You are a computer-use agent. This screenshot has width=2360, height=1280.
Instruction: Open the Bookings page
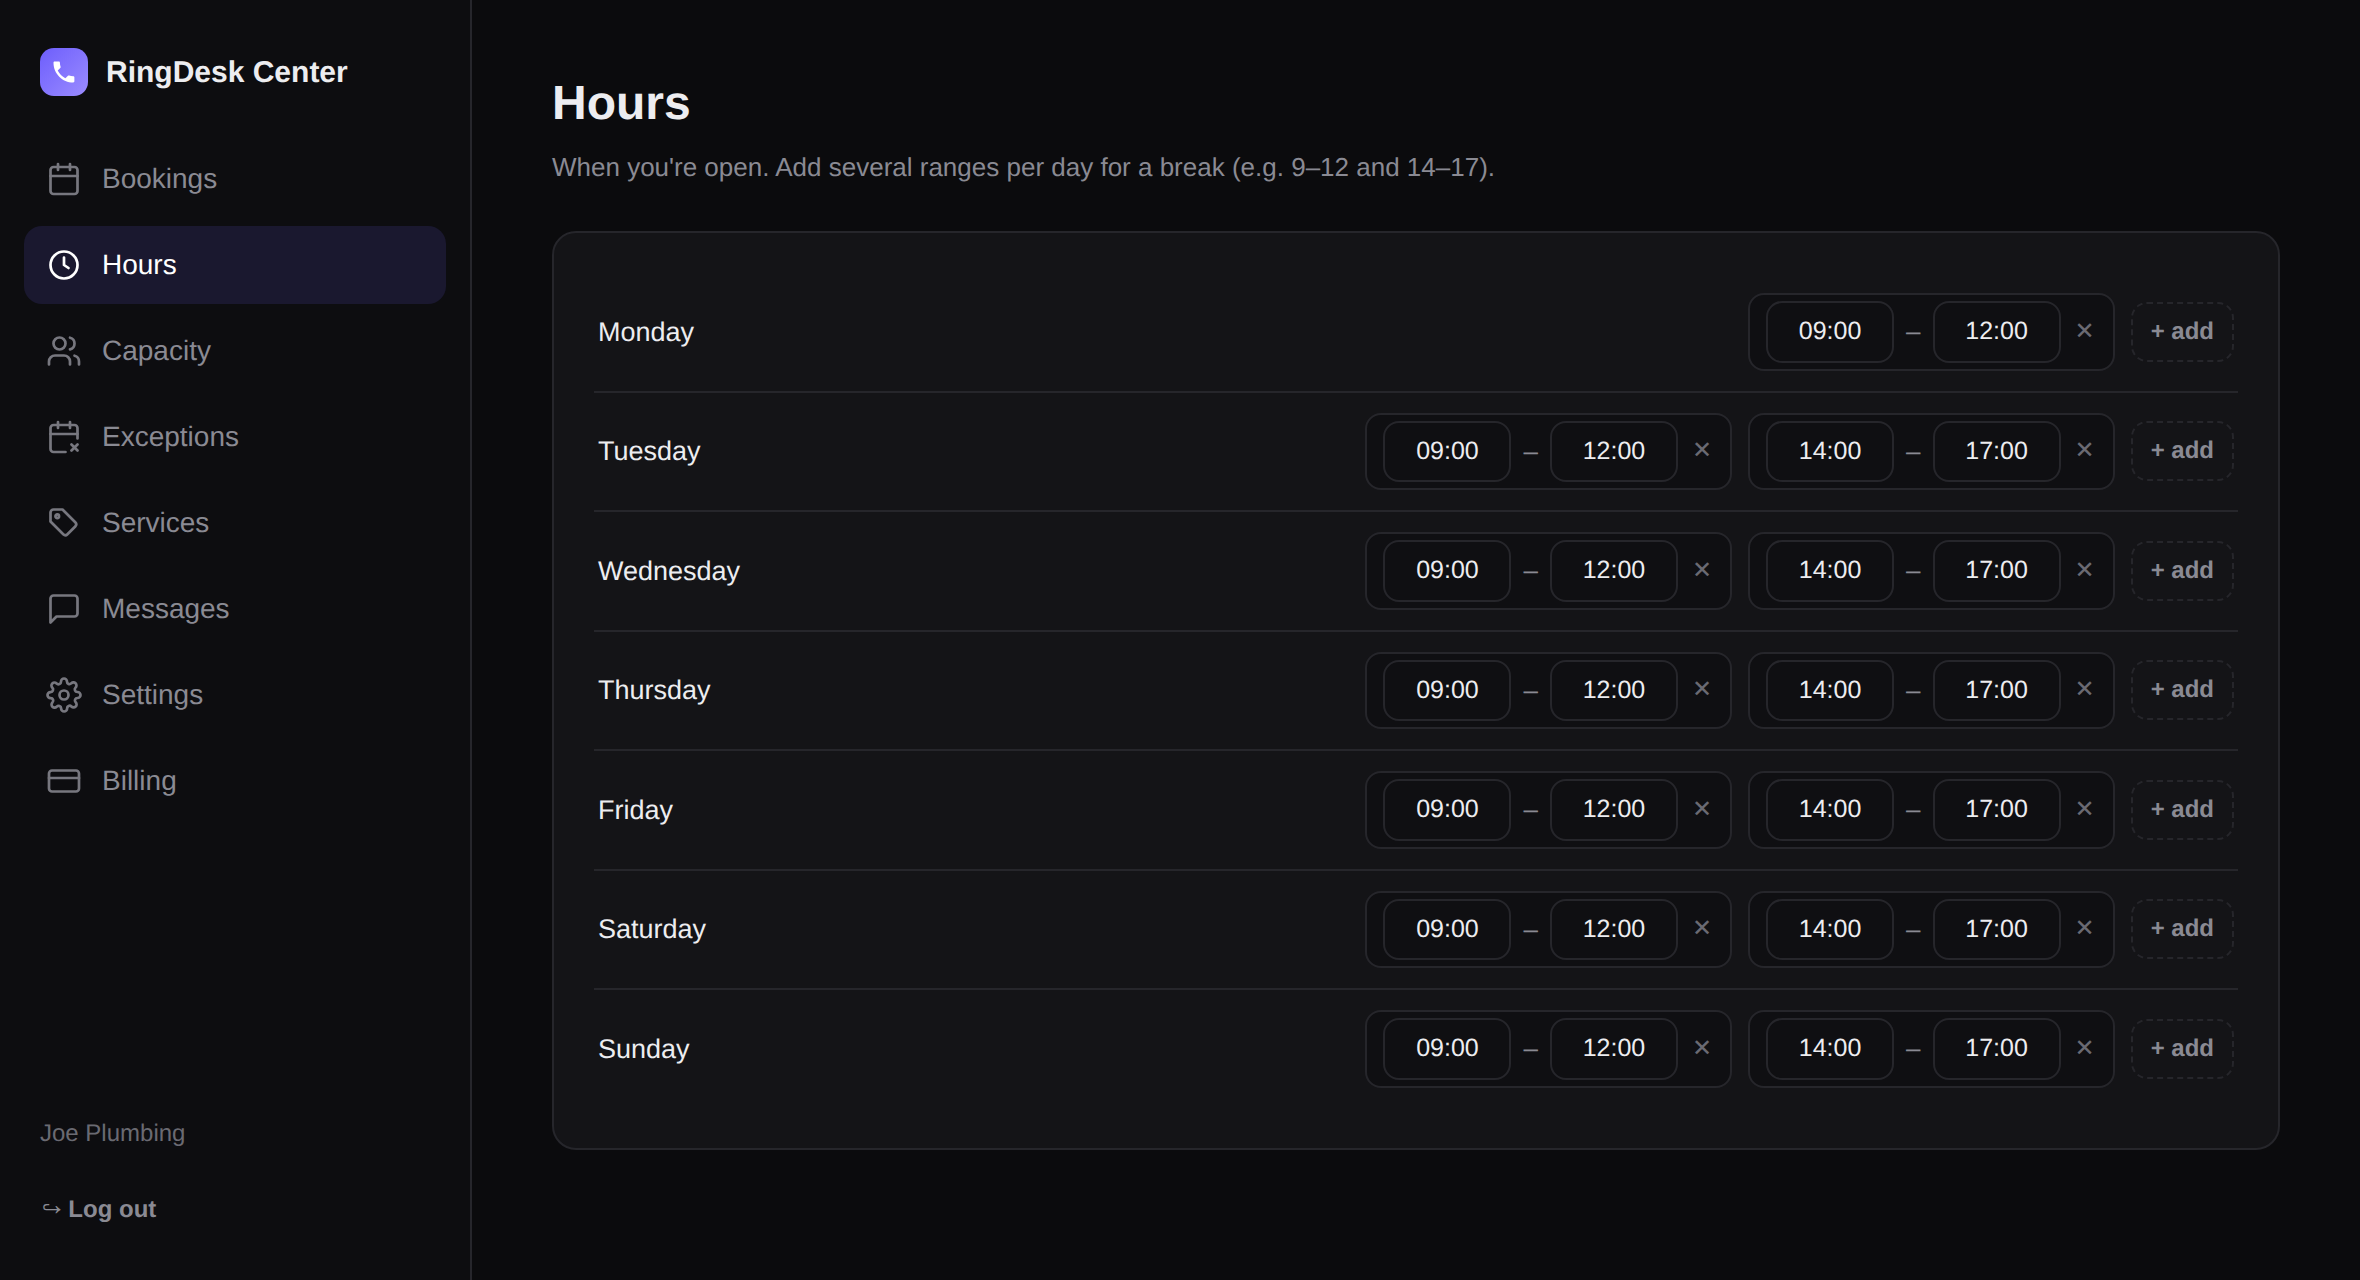click(235, 179)
